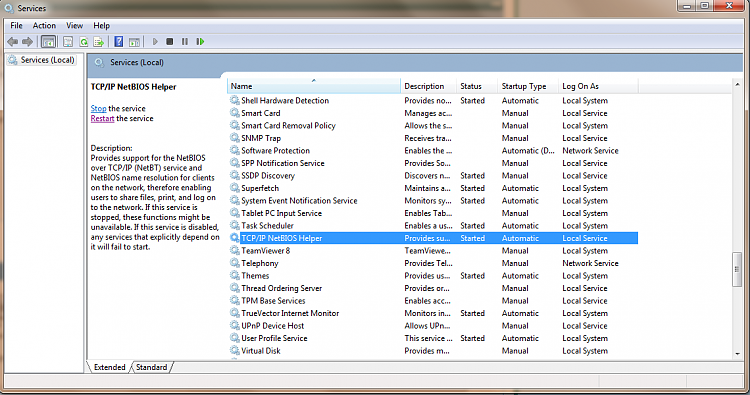Click the gear icon beside TPM Base Services

(234, 300)
